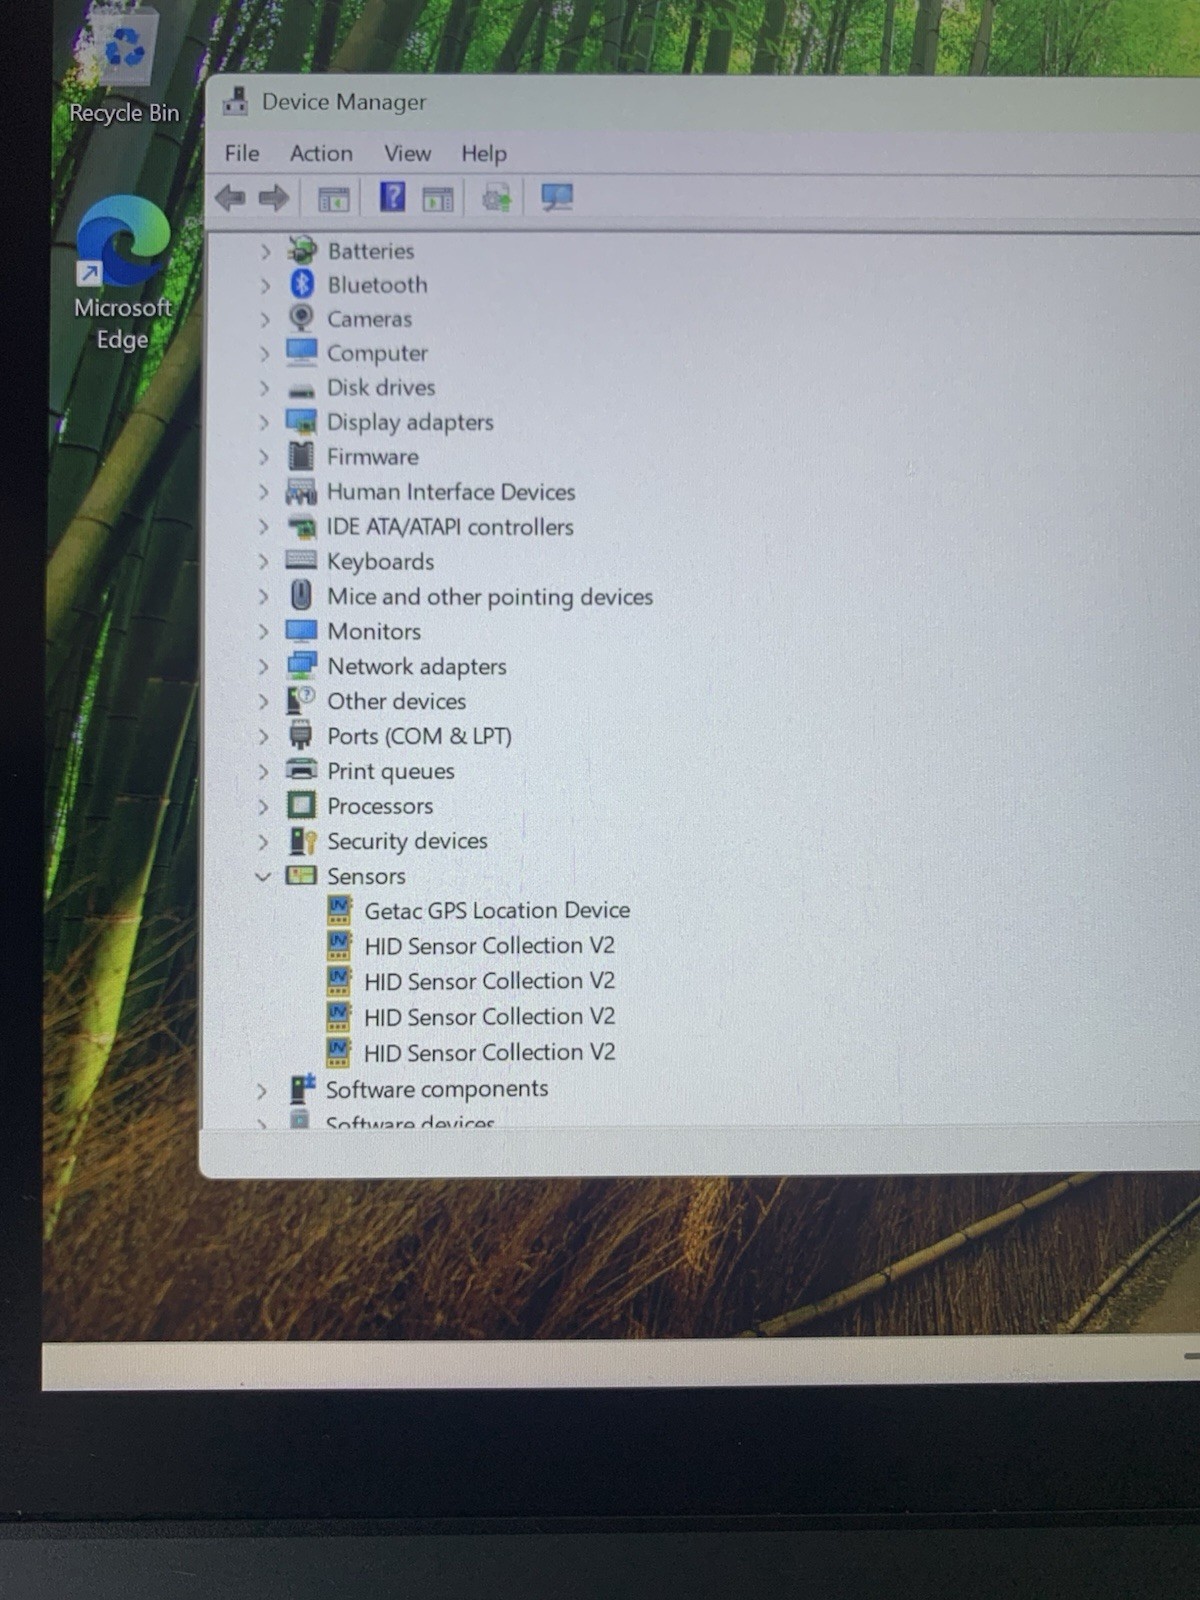Click Getac GPS Location Device icon

point(339,910)
